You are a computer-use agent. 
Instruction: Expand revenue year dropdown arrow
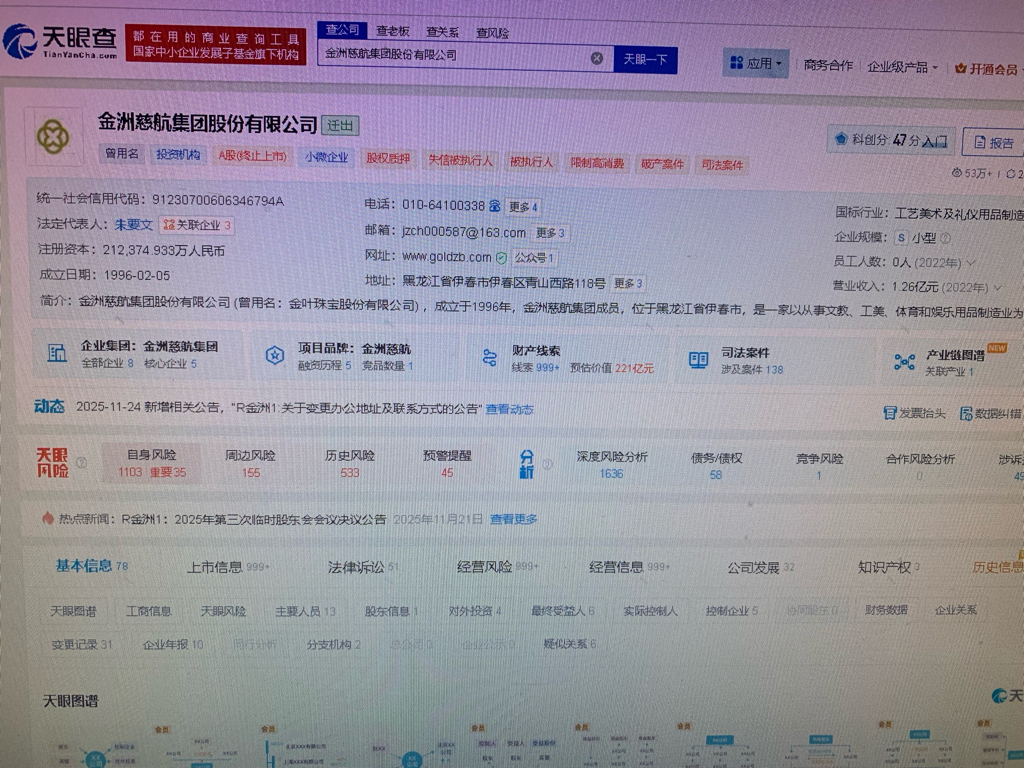pos(997,287)
